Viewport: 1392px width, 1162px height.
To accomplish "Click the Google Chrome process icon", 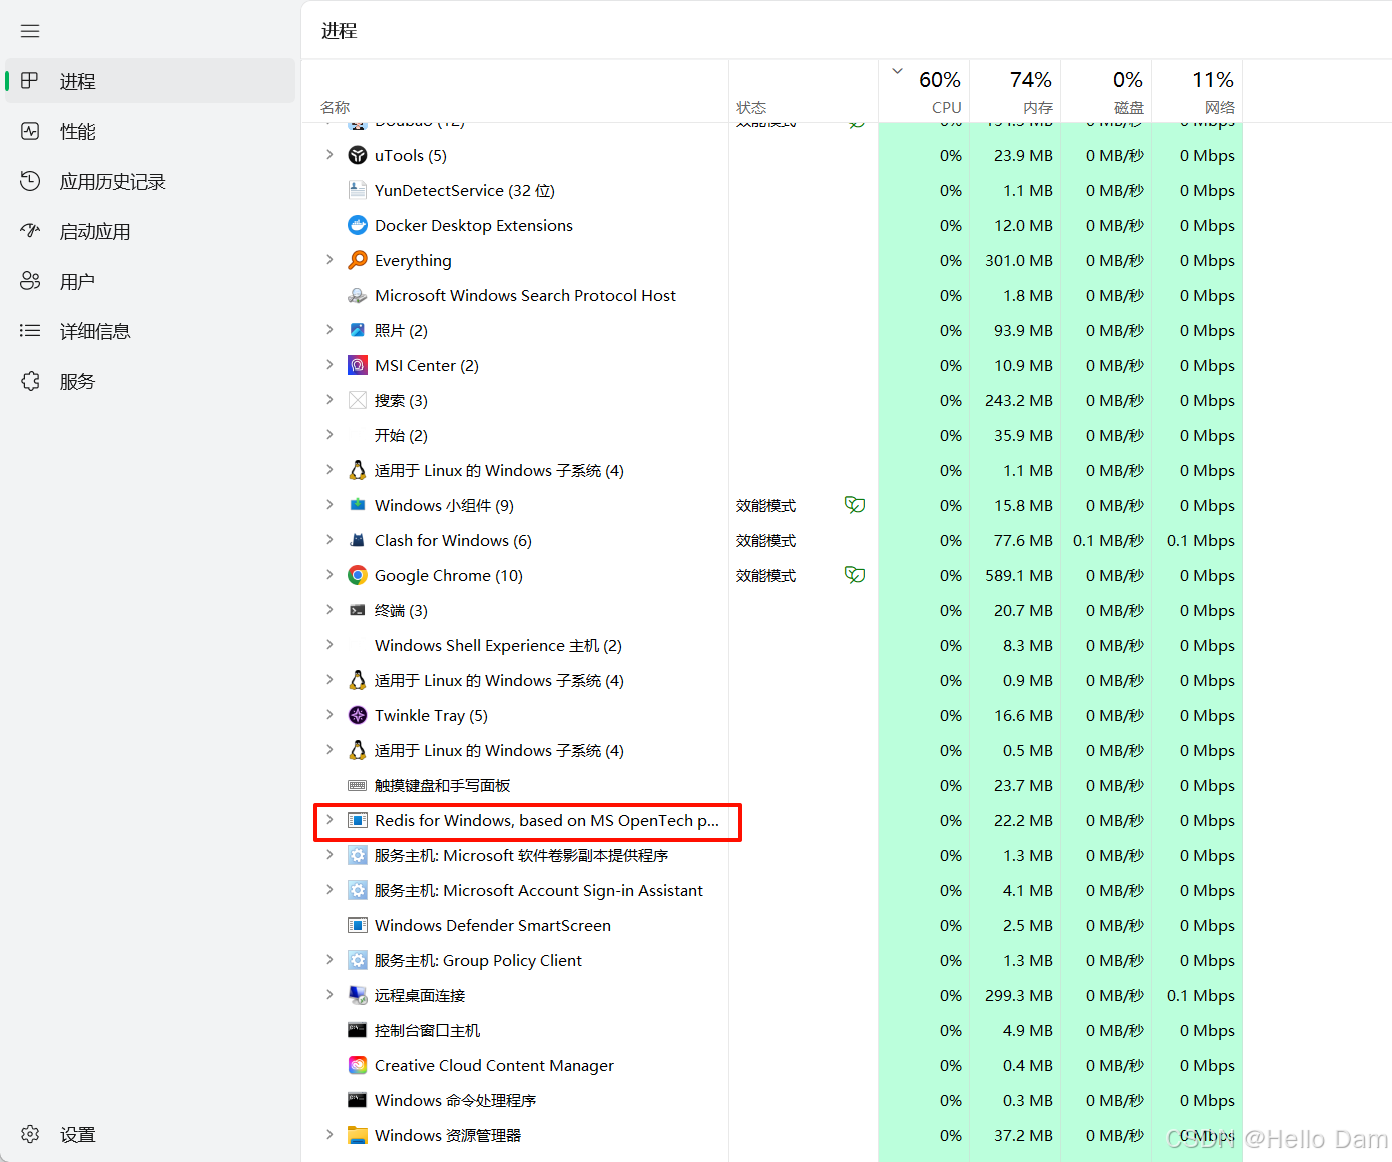I will [x=357, y=575].
